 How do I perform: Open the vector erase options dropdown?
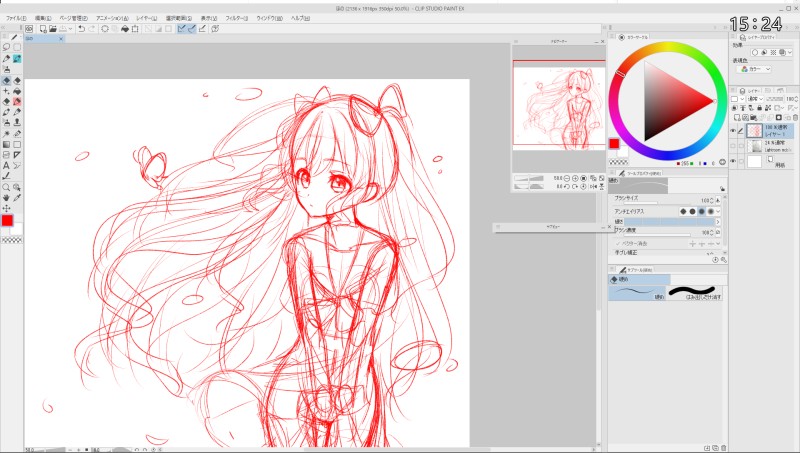[718, 244]
